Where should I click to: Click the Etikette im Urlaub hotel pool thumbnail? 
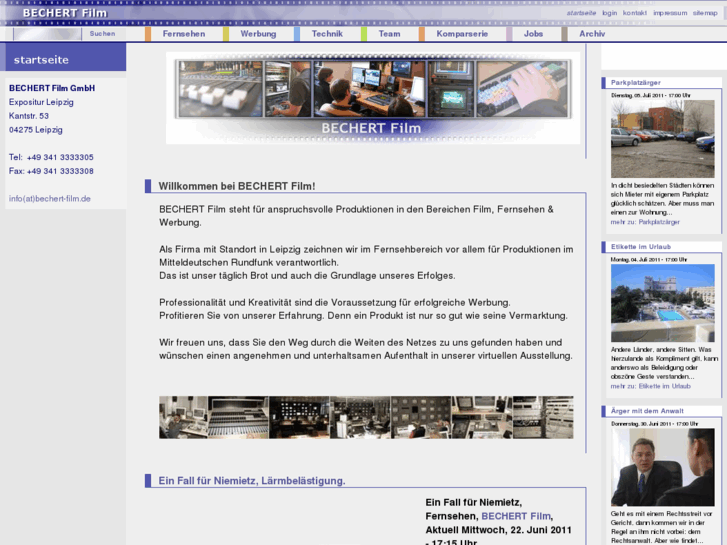point(663,303)
